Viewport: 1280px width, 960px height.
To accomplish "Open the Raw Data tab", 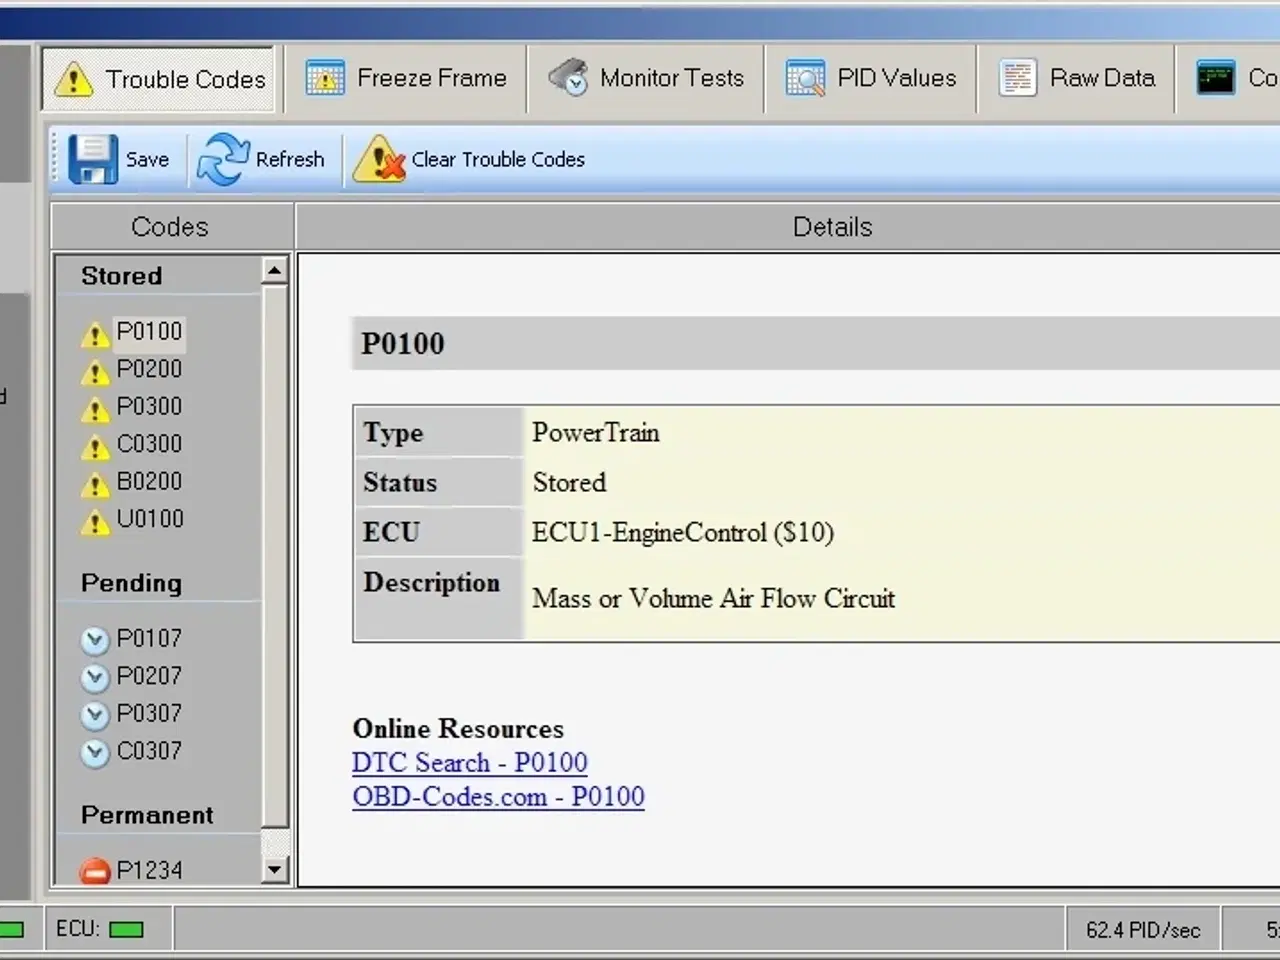I will 1077,78.
